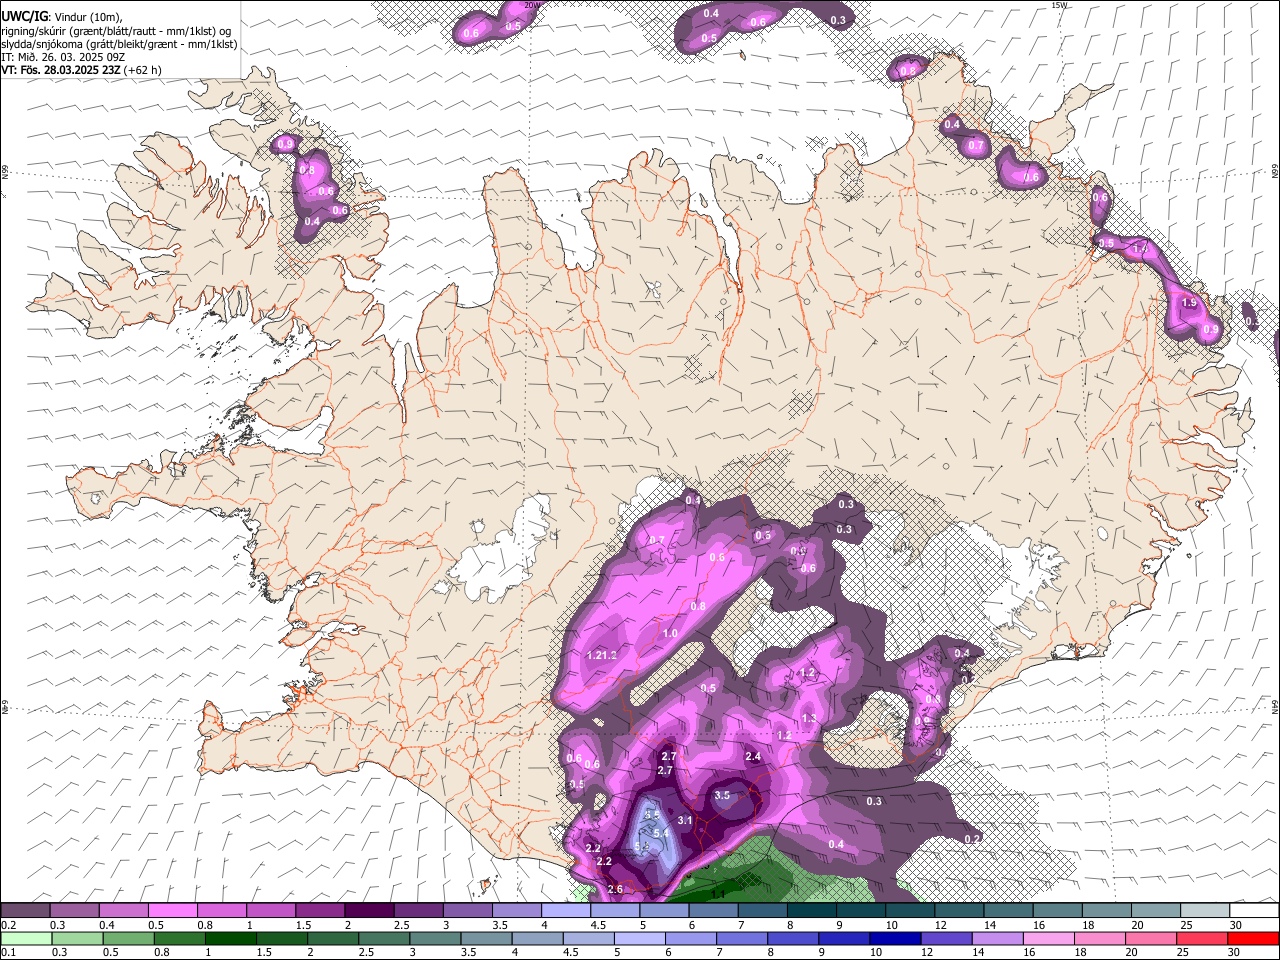Click the 1.9 value on the east coast
This screenshot has width=1280, height=960.
coord(1189,303)
